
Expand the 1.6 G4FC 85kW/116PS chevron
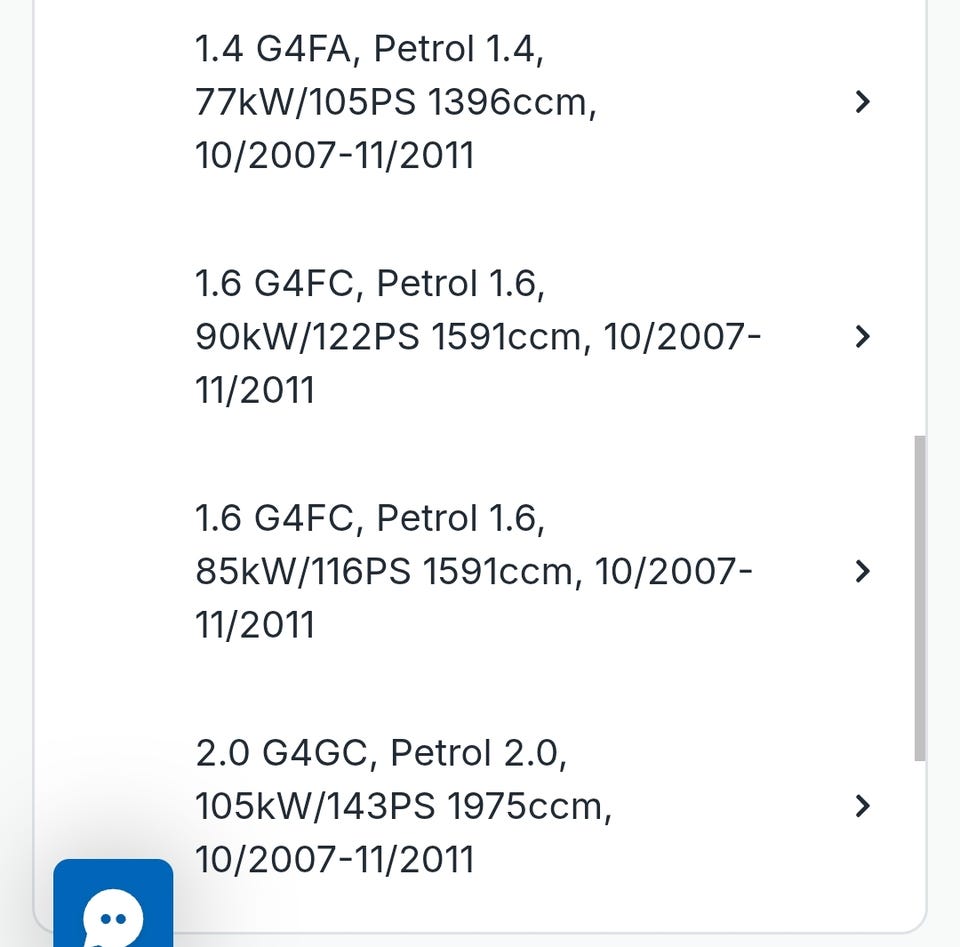click(863, 570)
